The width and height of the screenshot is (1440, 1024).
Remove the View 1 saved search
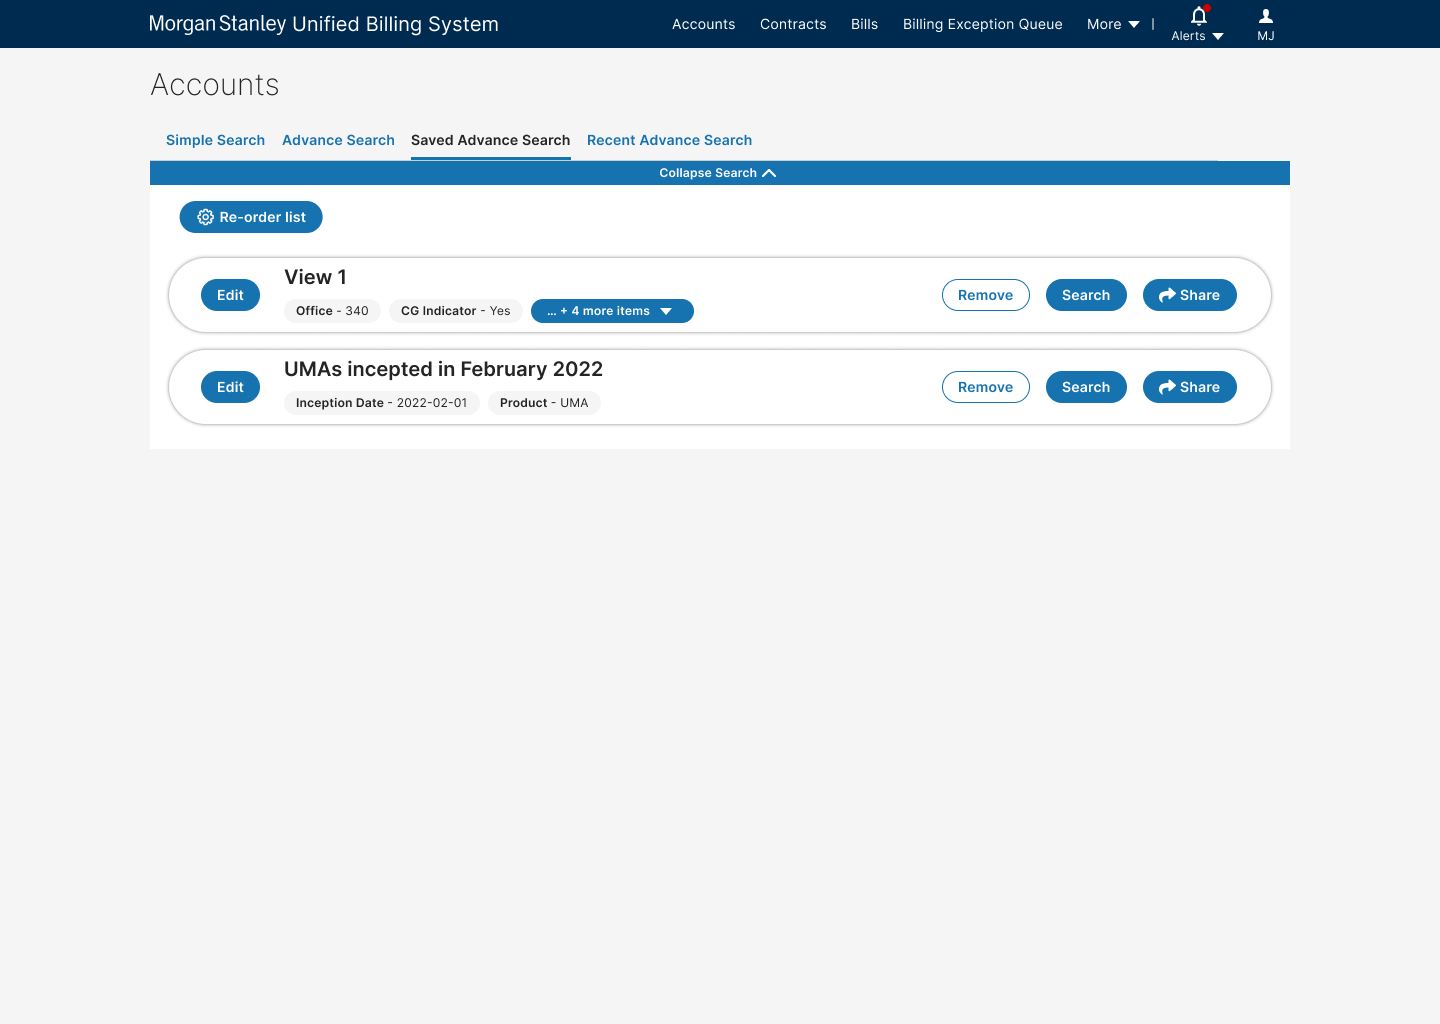point(985,295)
